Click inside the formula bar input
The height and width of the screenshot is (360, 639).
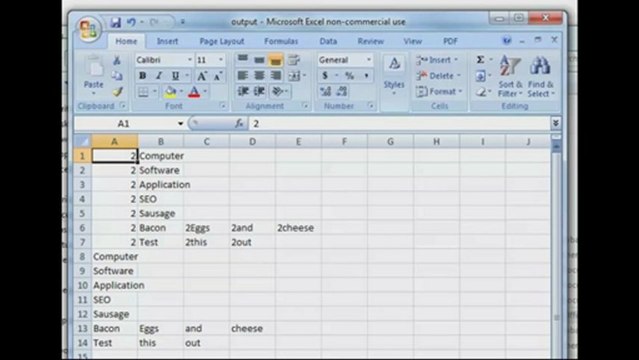point(399,124)
